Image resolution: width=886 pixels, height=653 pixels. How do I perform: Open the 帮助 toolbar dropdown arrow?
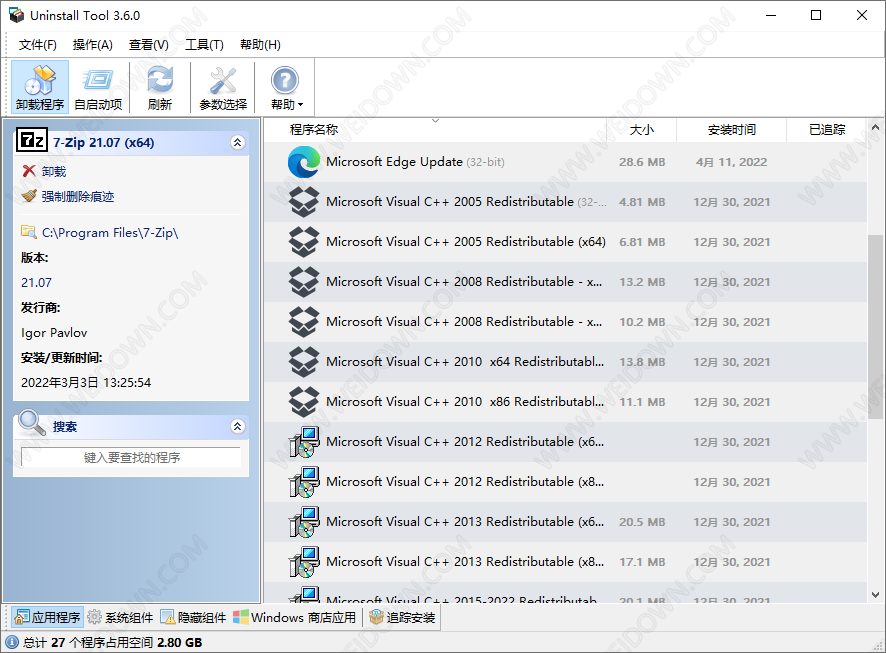pyautogui.click(x=301, y=105)
